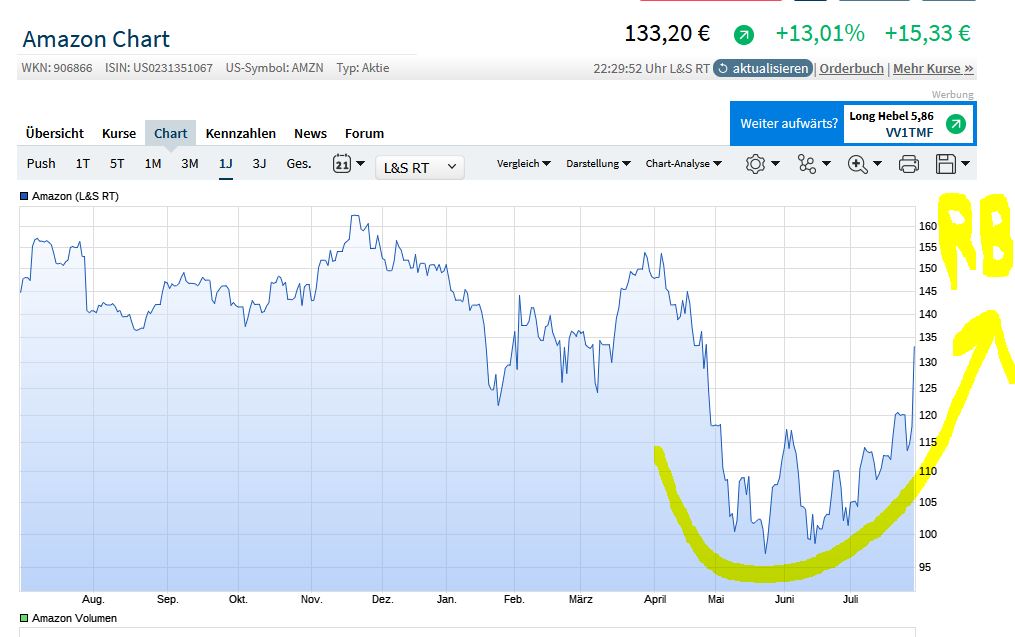This screenshot has width=1015, height=637.
Task: Click the save floppy disk icon
Action: point(946,164)
